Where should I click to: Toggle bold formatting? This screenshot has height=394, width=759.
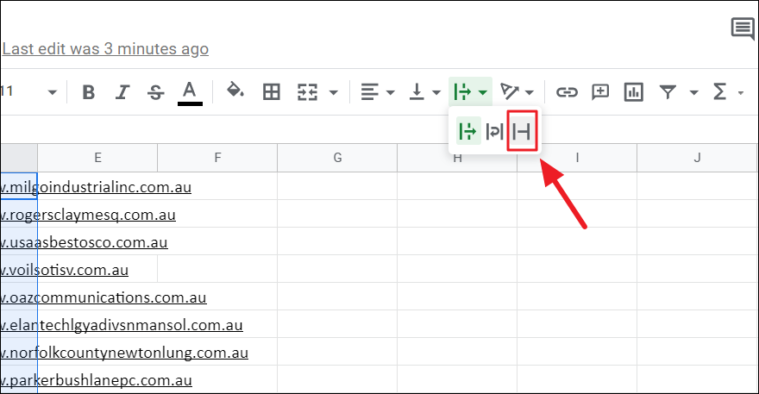(89, 91)
